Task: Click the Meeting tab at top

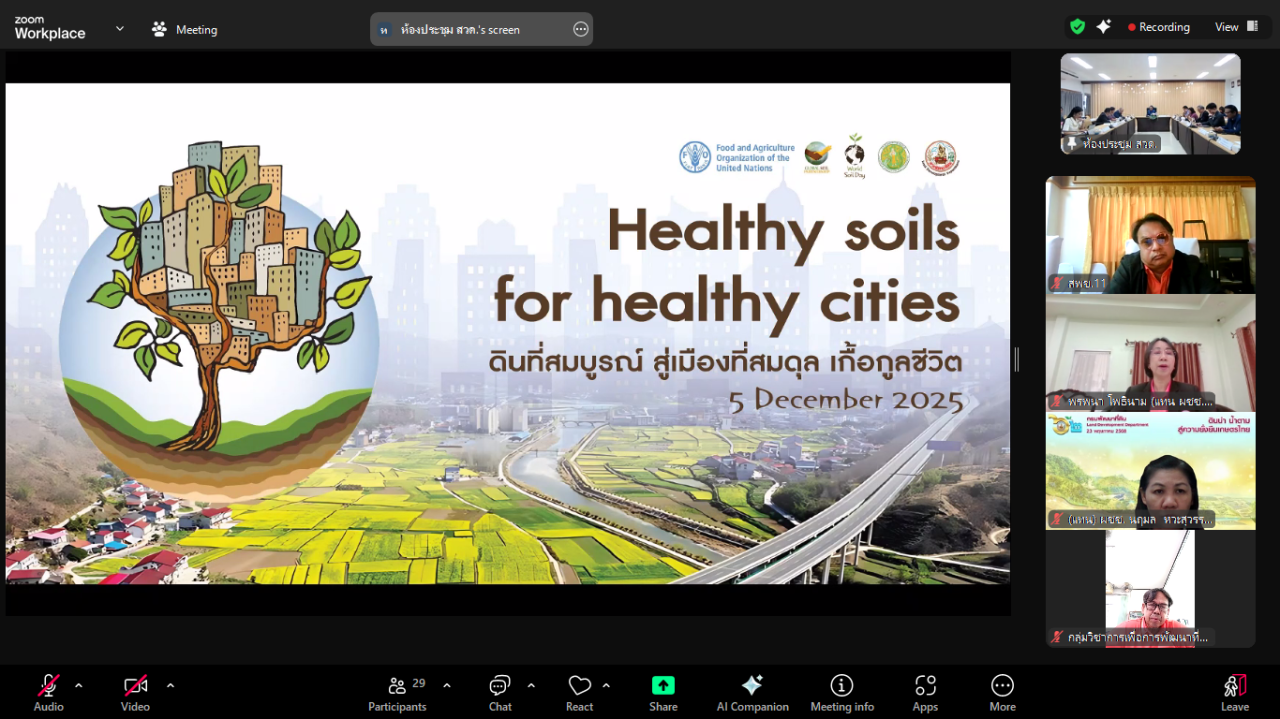Action: click(x=185, y=29)
